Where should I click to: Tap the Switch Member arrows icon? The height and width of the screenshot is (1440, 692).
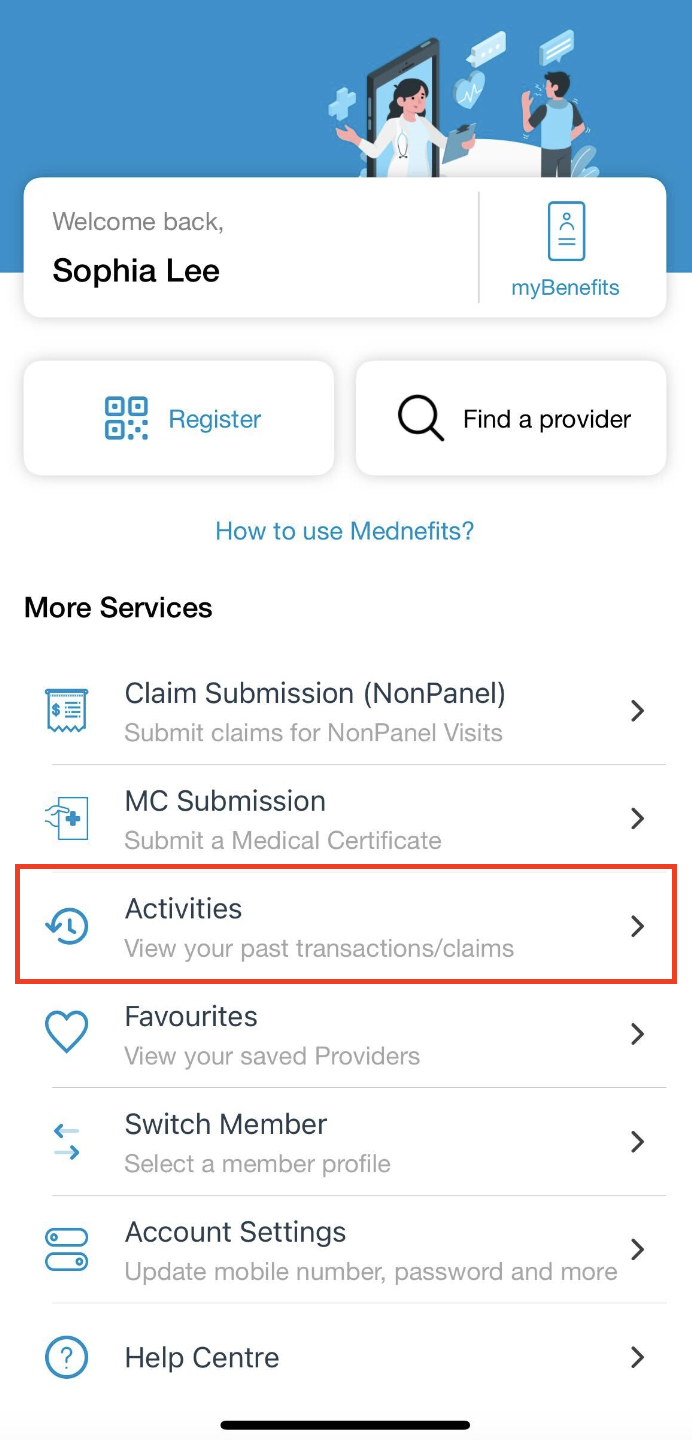(x=67, y=1141)
